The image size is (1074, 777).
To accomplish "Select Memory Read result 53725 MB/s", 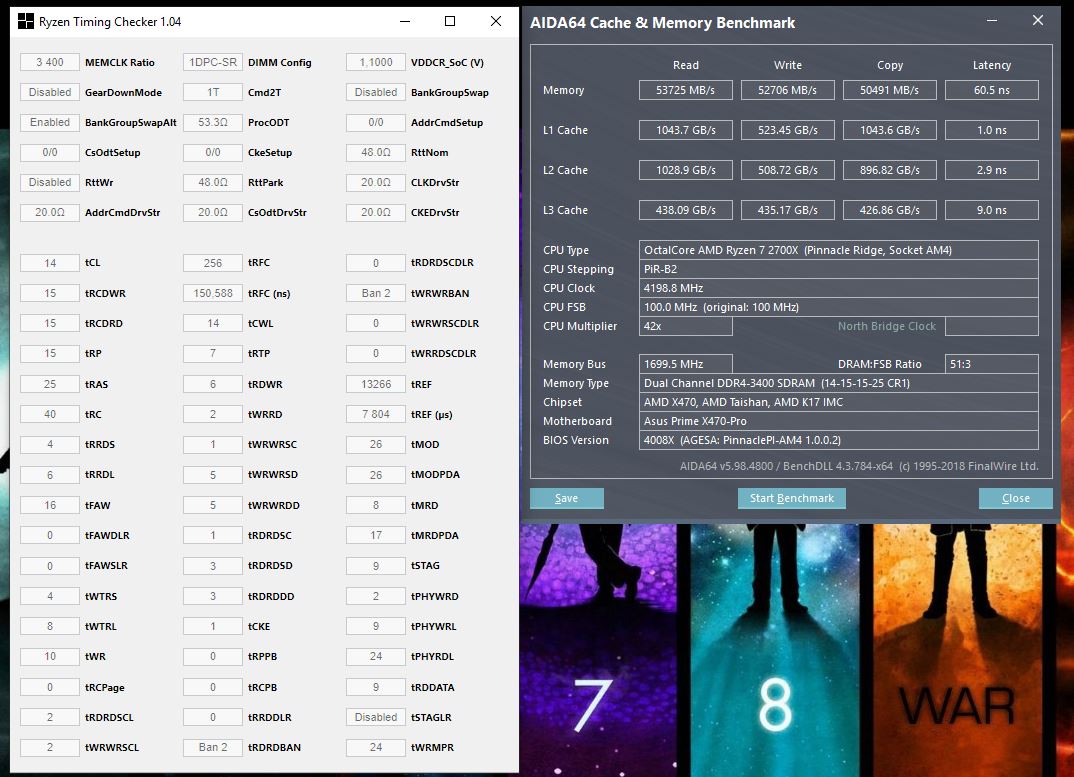I will tap(686, 90).
